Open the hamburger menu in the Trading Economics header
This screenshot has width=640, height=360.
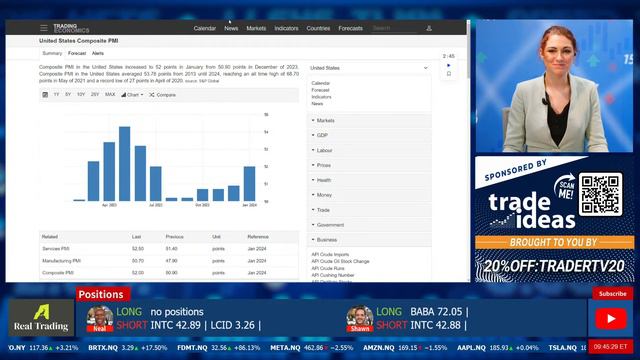pyautogui.click(x=44, y=28)
